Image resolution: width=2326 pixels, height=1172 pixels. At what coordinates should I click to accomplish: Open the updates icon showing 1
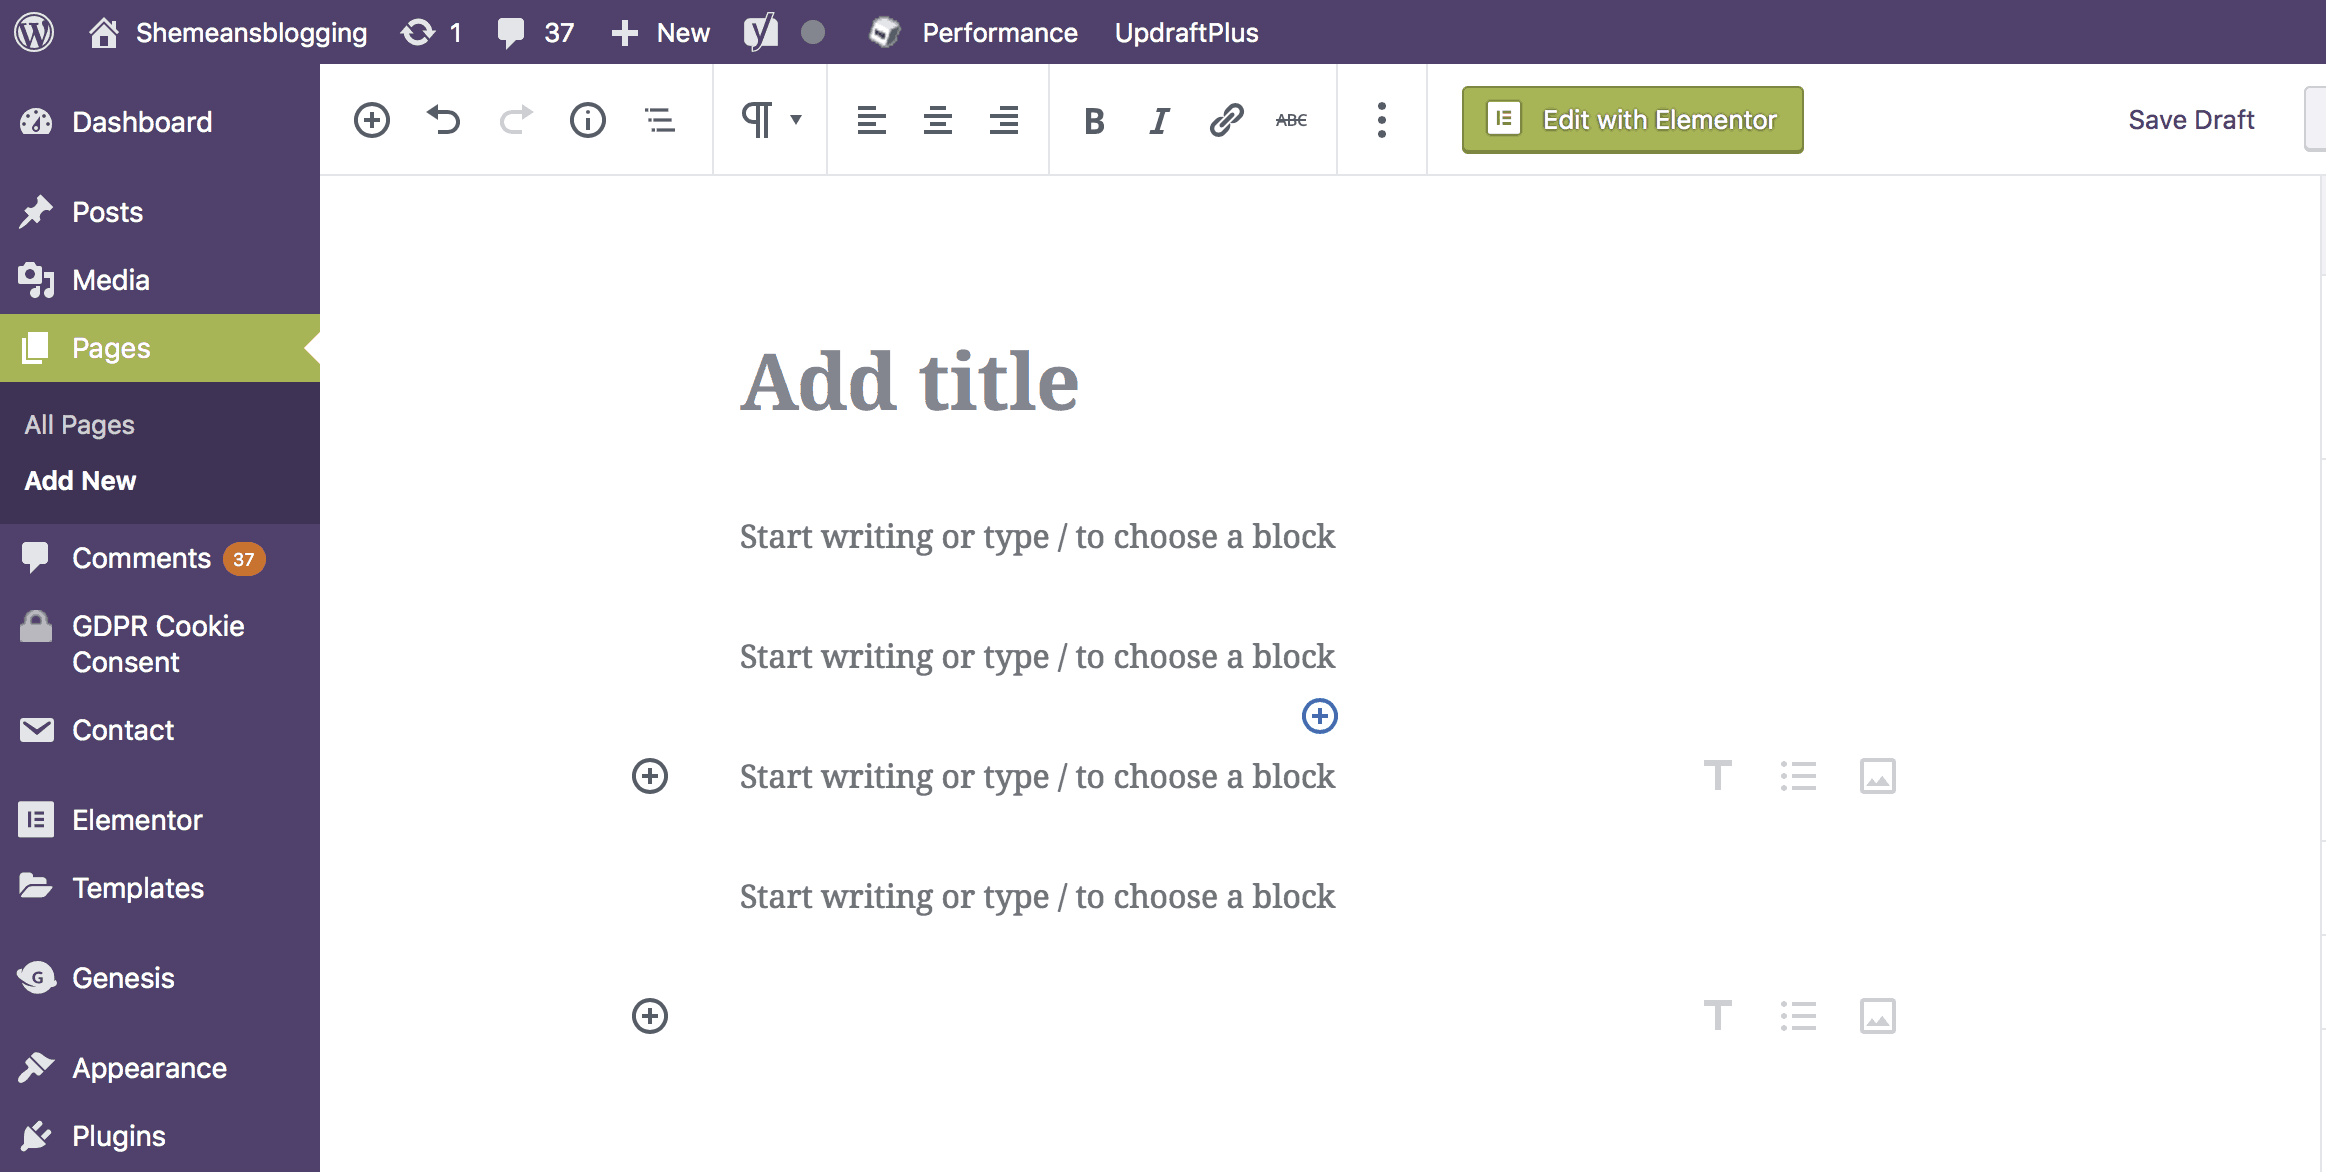tap(431, 32)
